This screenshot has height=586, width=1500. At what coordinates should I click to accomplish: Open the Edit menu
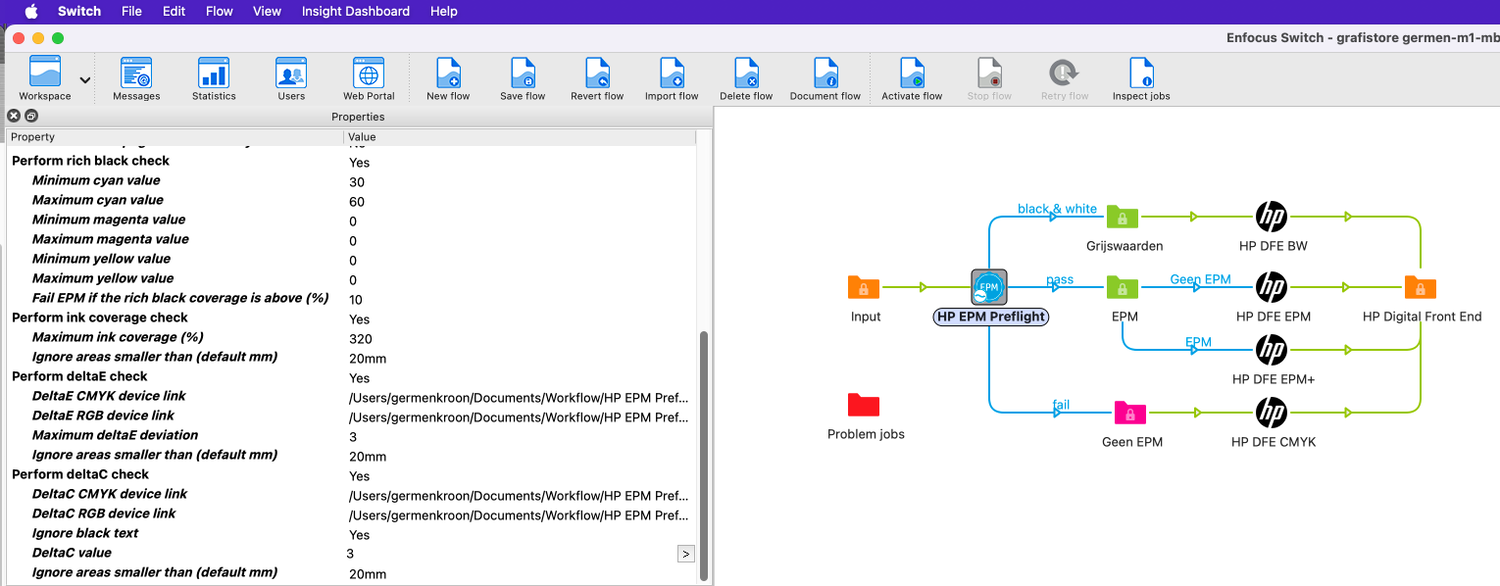(x=174, y=11)
